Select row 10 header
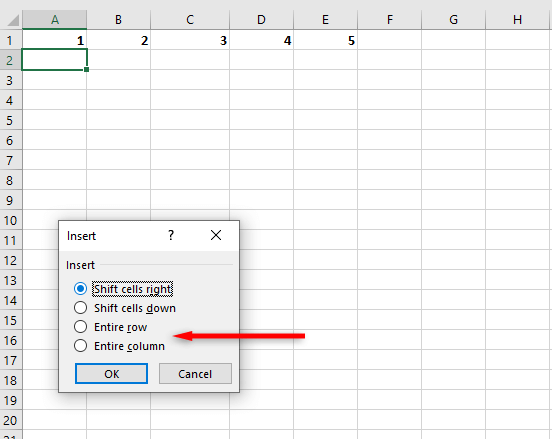This screenshot has width=552, height=439. [11, 220]
